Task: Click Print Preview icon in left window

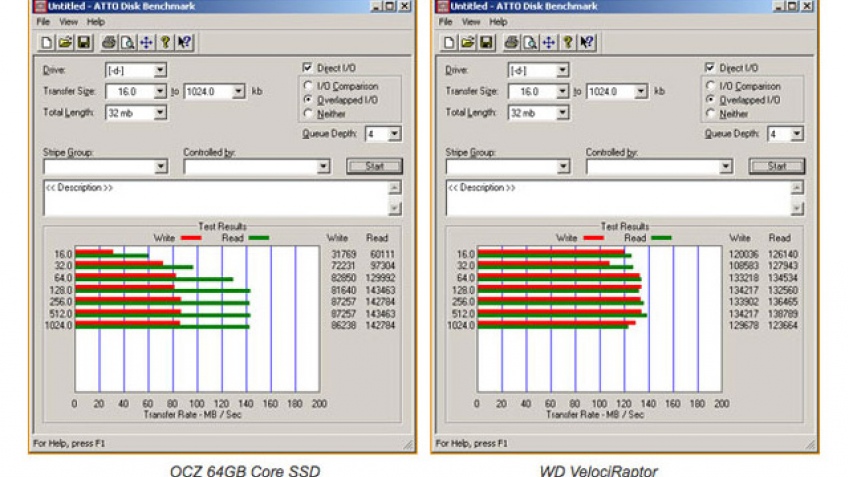Action: point(128,42)
